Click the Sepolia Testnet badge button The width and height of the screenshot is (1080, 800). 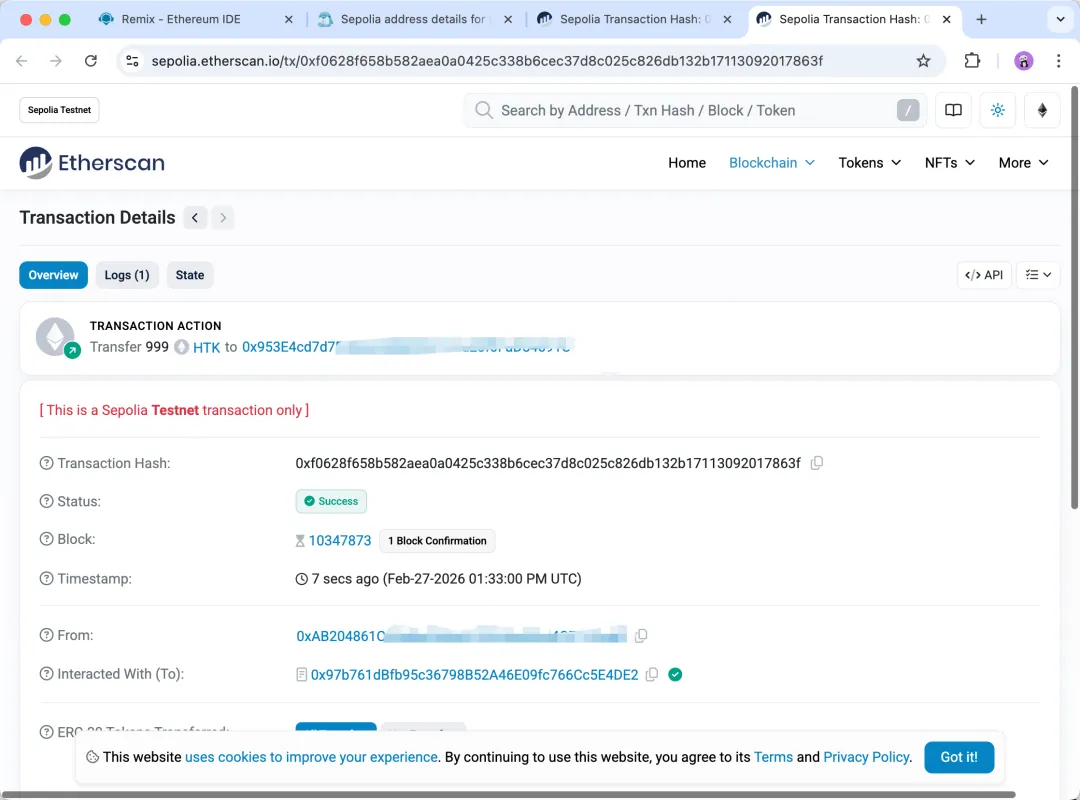pyautogui.click(x=59, y=110)
